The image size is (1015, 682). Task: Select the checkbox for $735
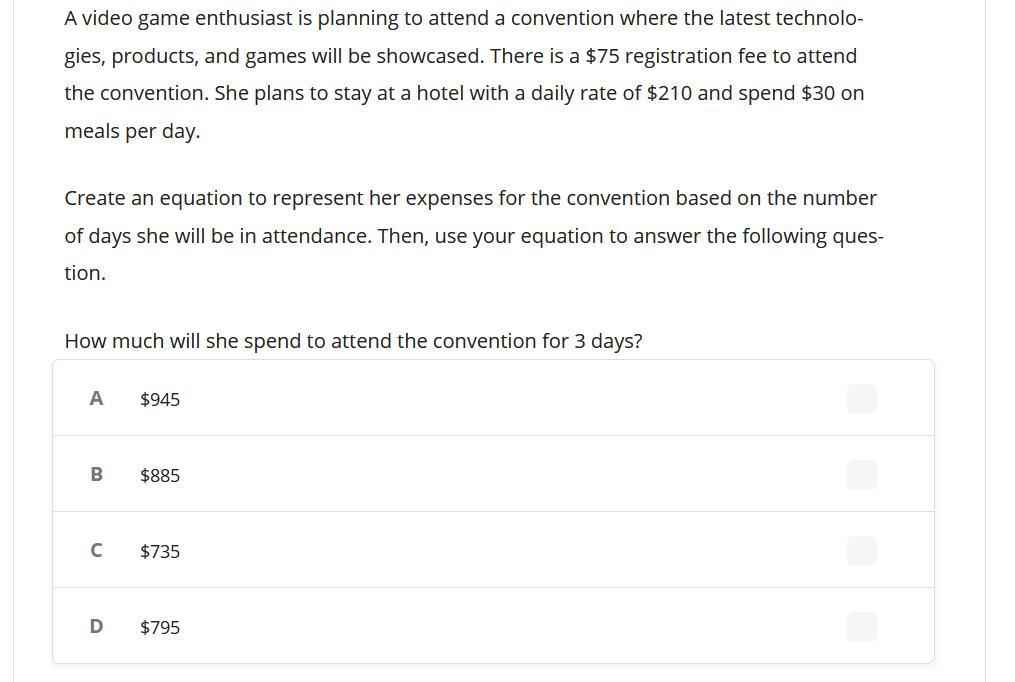click(861, 551)
